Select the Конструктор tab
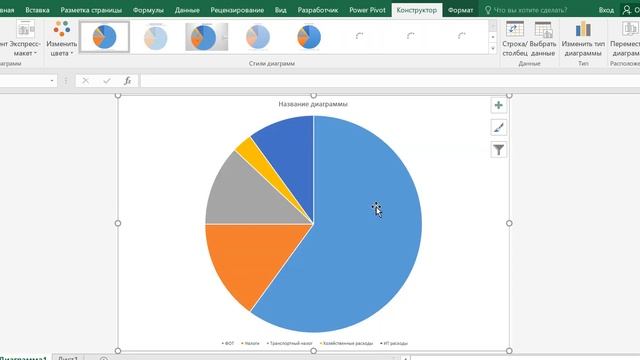Screen dimensions: 640x360 tap(416, 10)
